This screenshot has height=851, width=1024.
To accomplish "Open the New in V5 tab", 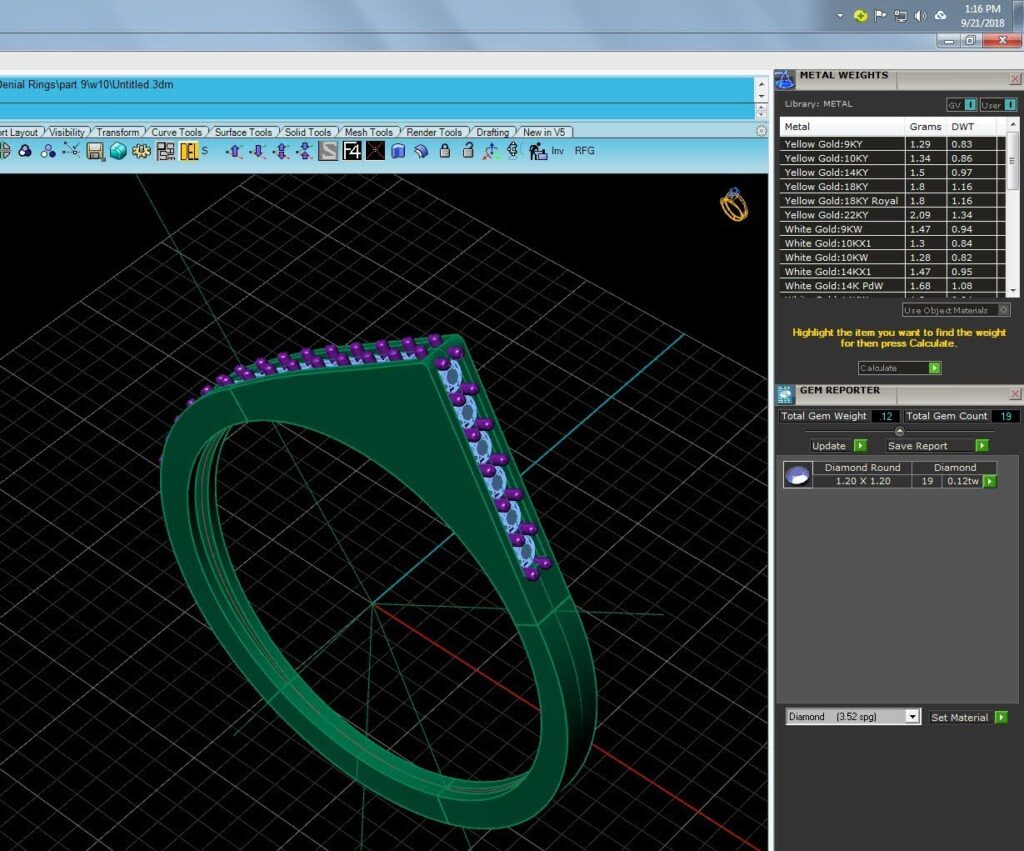I will (544, 132).
